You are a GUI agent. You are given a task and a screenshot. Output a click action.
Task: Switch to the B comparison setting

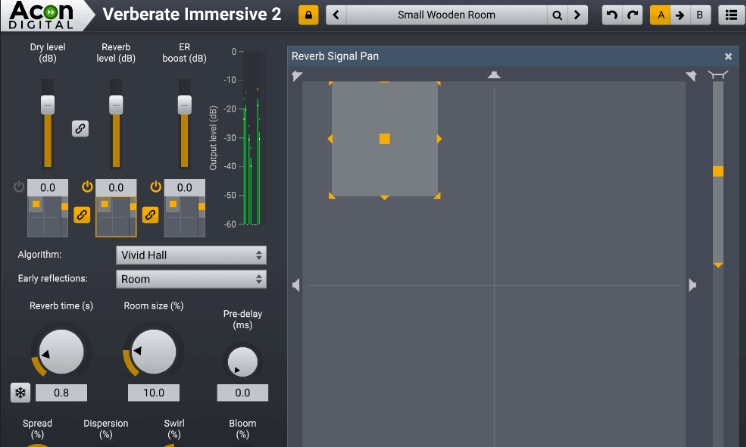700,15
